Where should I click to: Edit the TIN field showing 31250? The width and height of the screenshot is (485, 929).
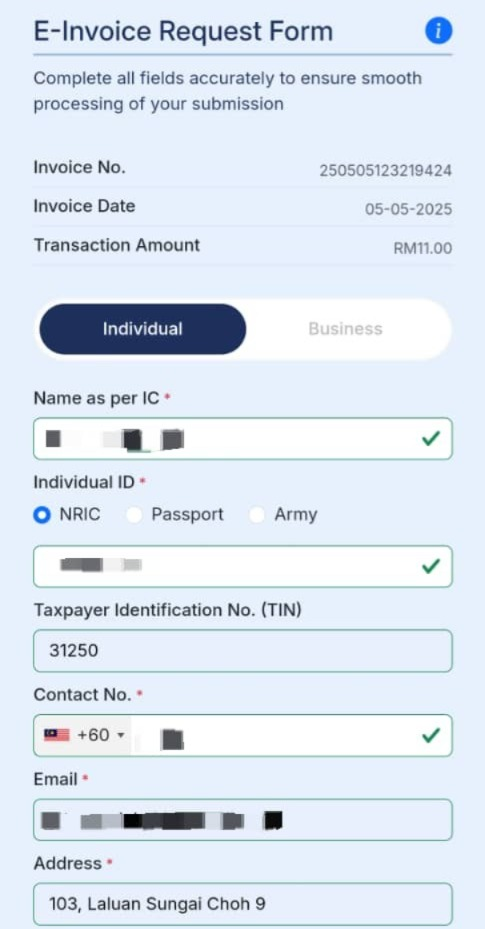point(243,651)
